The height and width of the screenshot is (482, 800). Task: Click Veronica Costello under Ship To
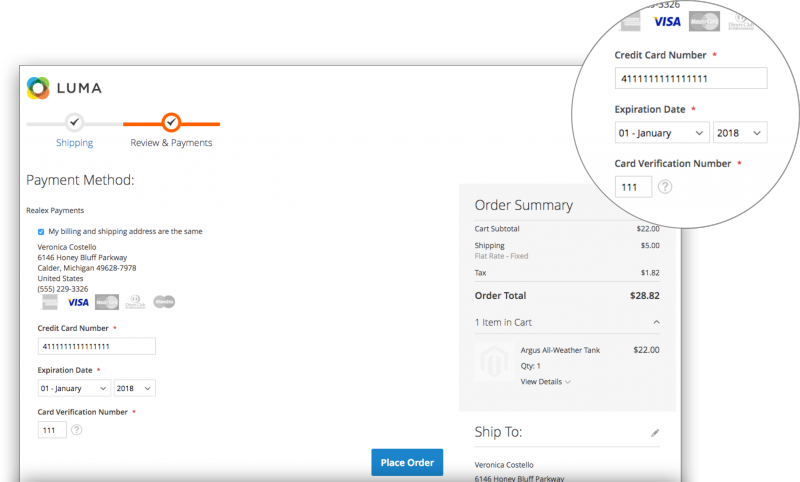504,465
